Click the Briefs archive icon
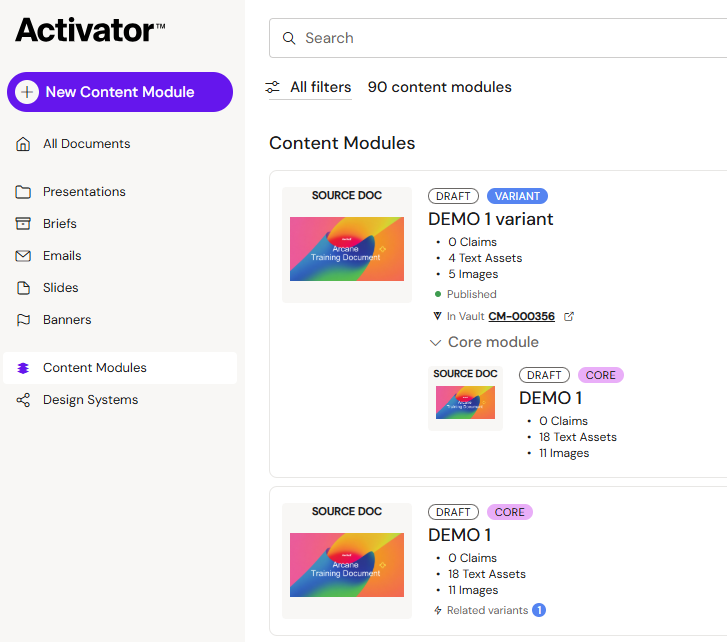 23,224
